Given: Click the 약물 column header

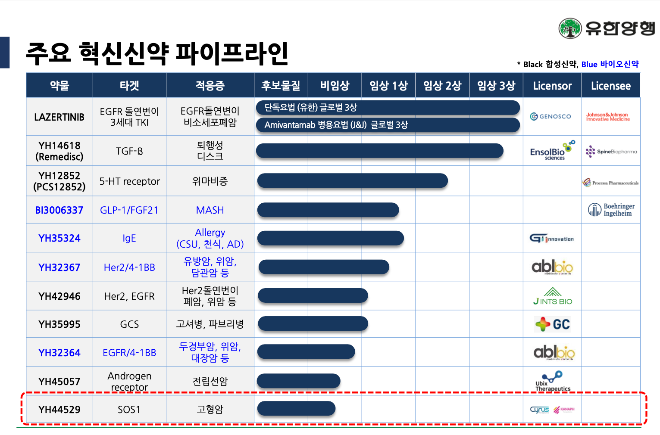Looking at the screenshot, I should [x=59, y=85].
